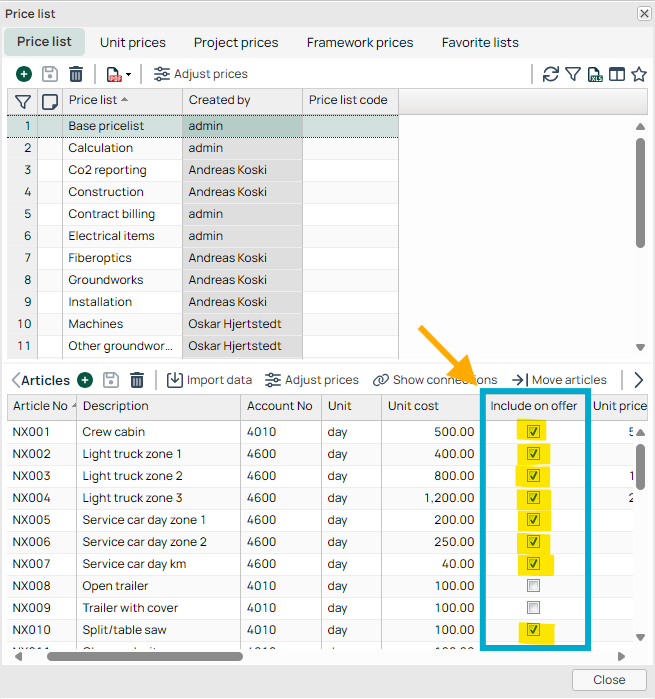The width and height of the screenshot is (655, 699).
Task: Sort by Price list code column
Action: click(350, 100)
